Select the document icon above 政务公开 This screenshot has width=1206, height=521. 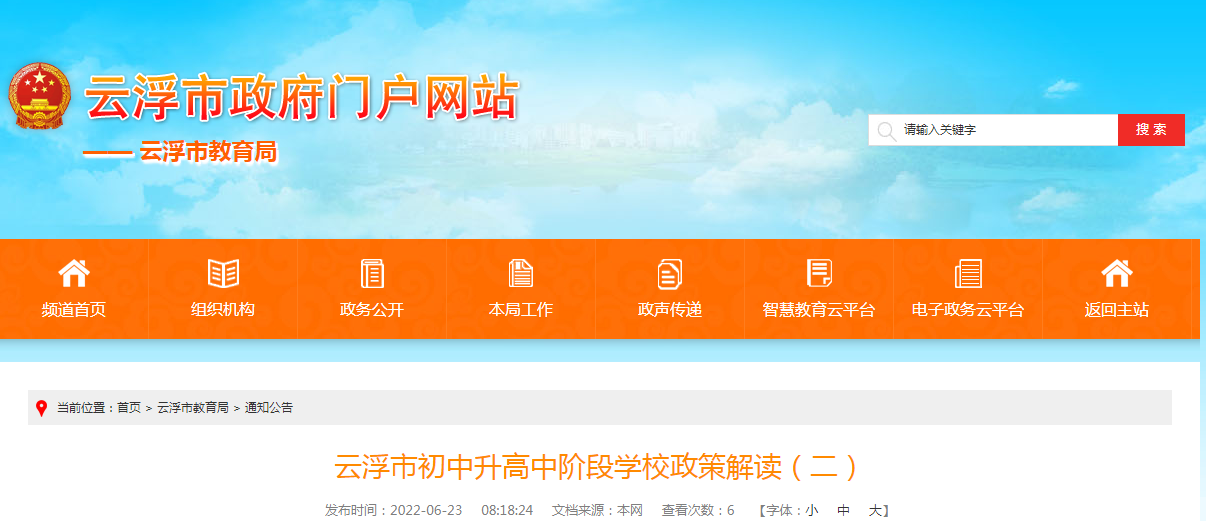[372, 273]
